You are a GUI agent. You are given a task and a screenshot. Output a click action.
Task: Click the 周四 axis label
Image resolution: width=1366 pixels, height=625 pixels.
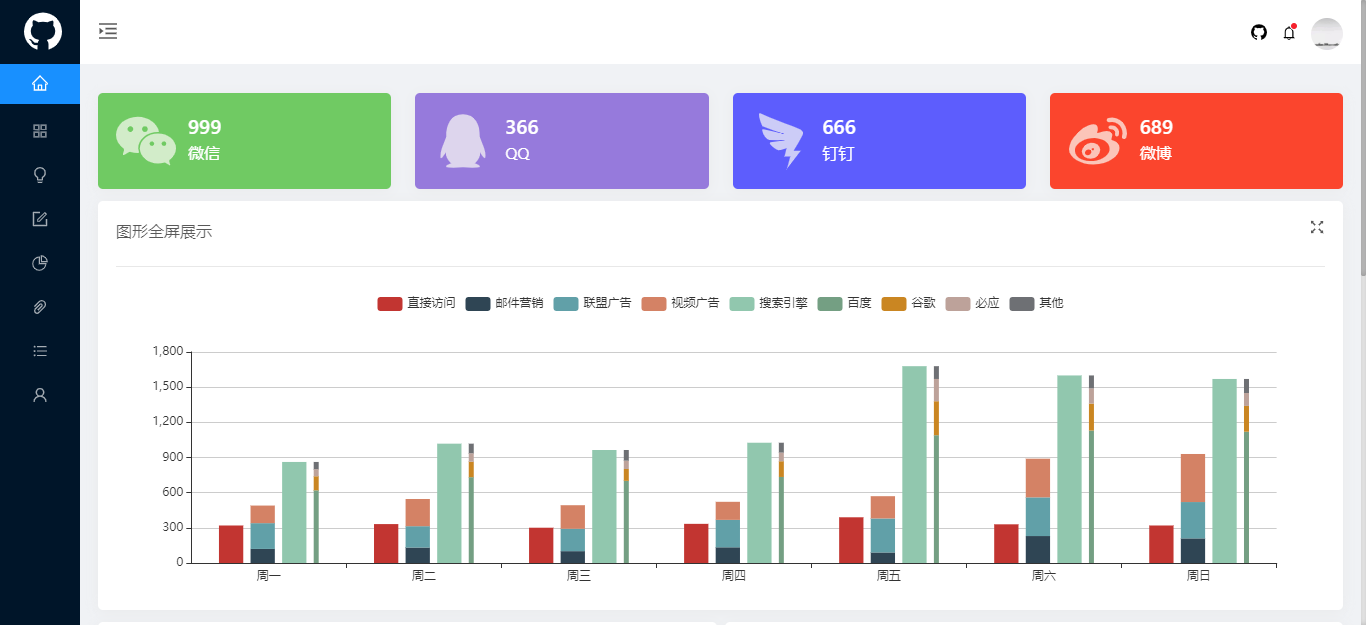pos(734,576)
